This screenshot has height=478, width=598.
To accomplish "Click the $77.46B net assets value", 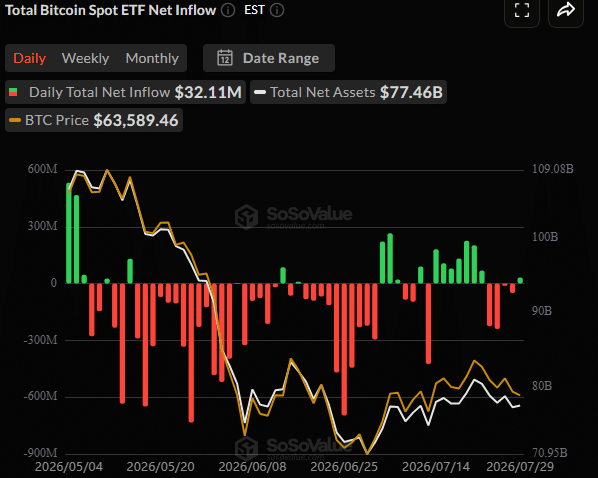I will click(x=411, y=92).
